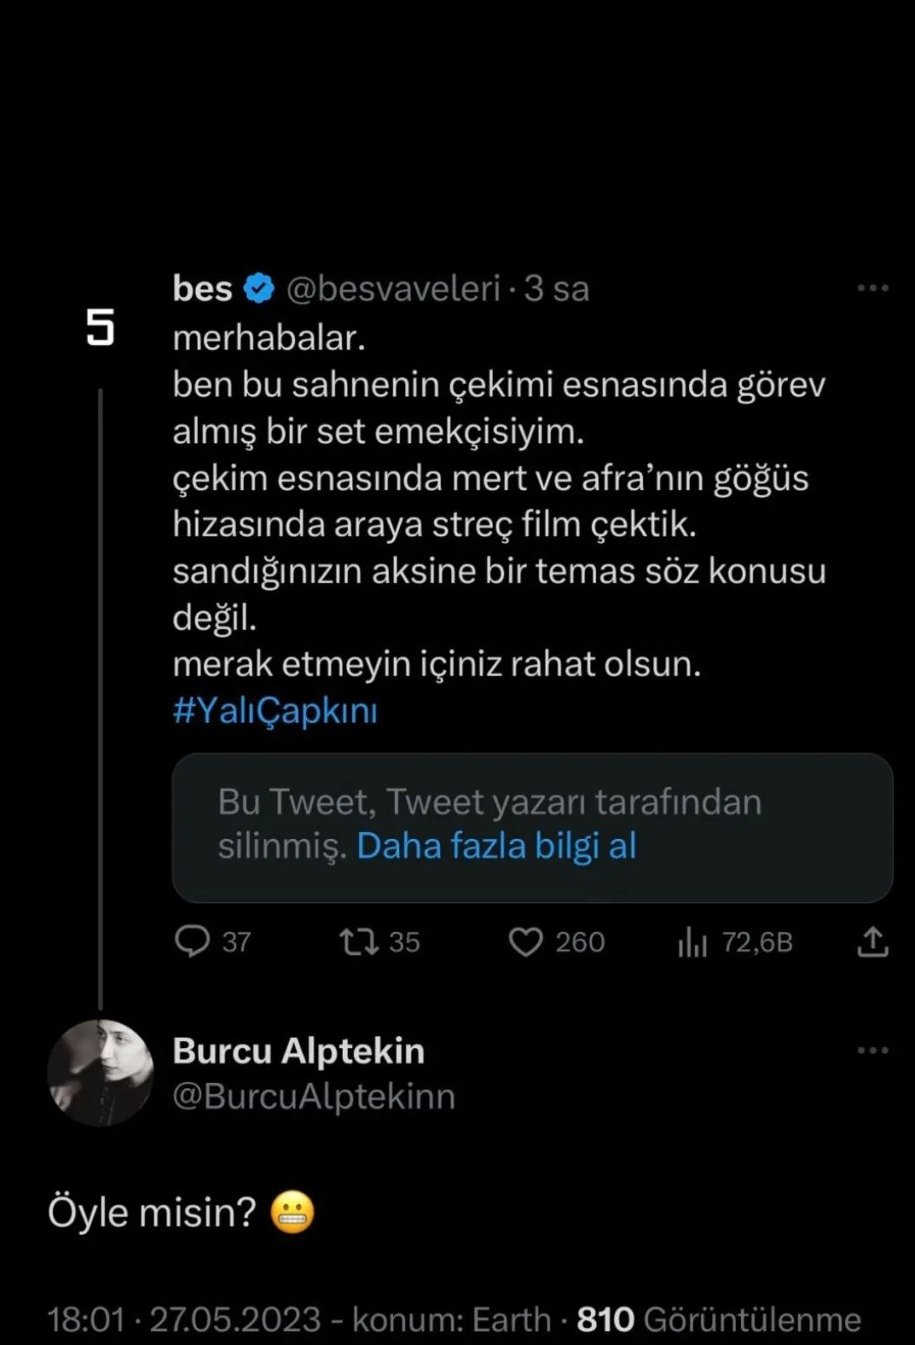Click the 'Daha fazla bilgi al' link

click(x=496, y=846)
